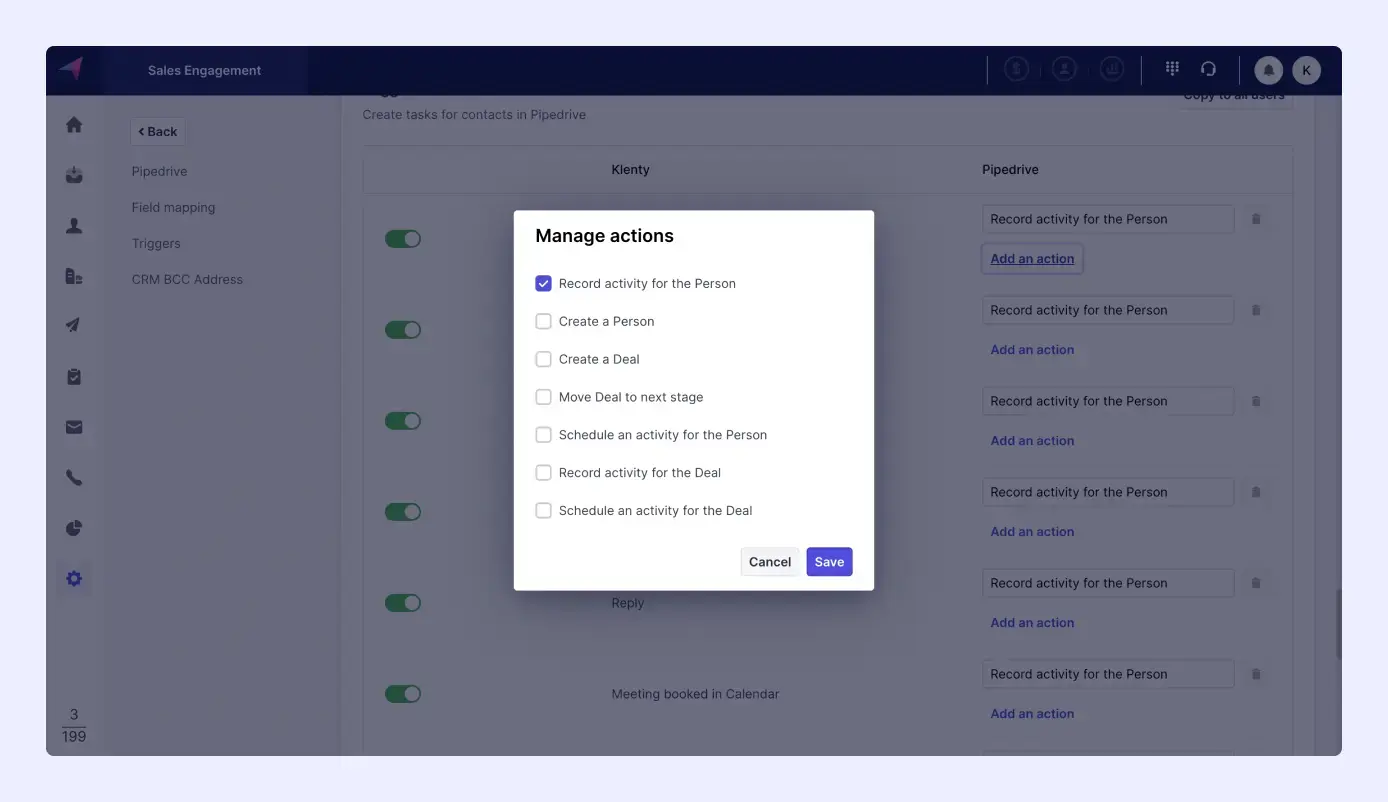Open the Tasks clipboard icon in the sidebar
This screenshot has height=802, width=1388.
[74, 377]
